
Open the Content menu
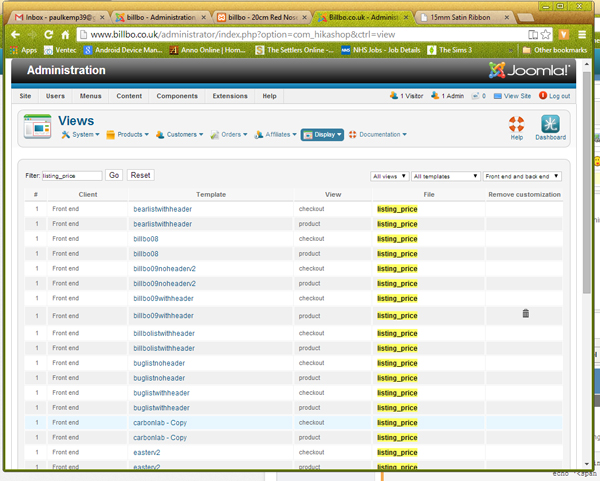129,96
